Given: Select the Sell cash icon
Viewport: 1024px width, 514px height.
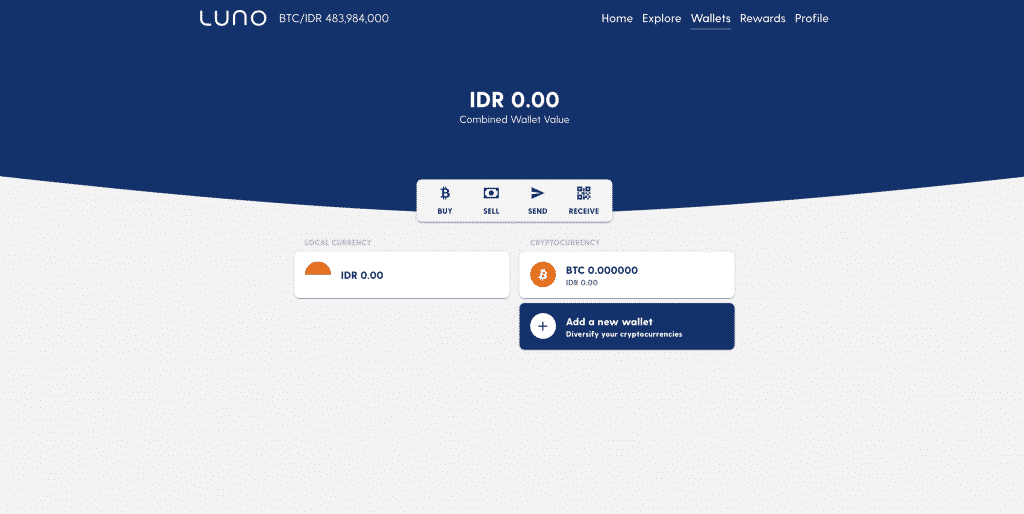Looking at the screenshot, I should pos(491,193).
